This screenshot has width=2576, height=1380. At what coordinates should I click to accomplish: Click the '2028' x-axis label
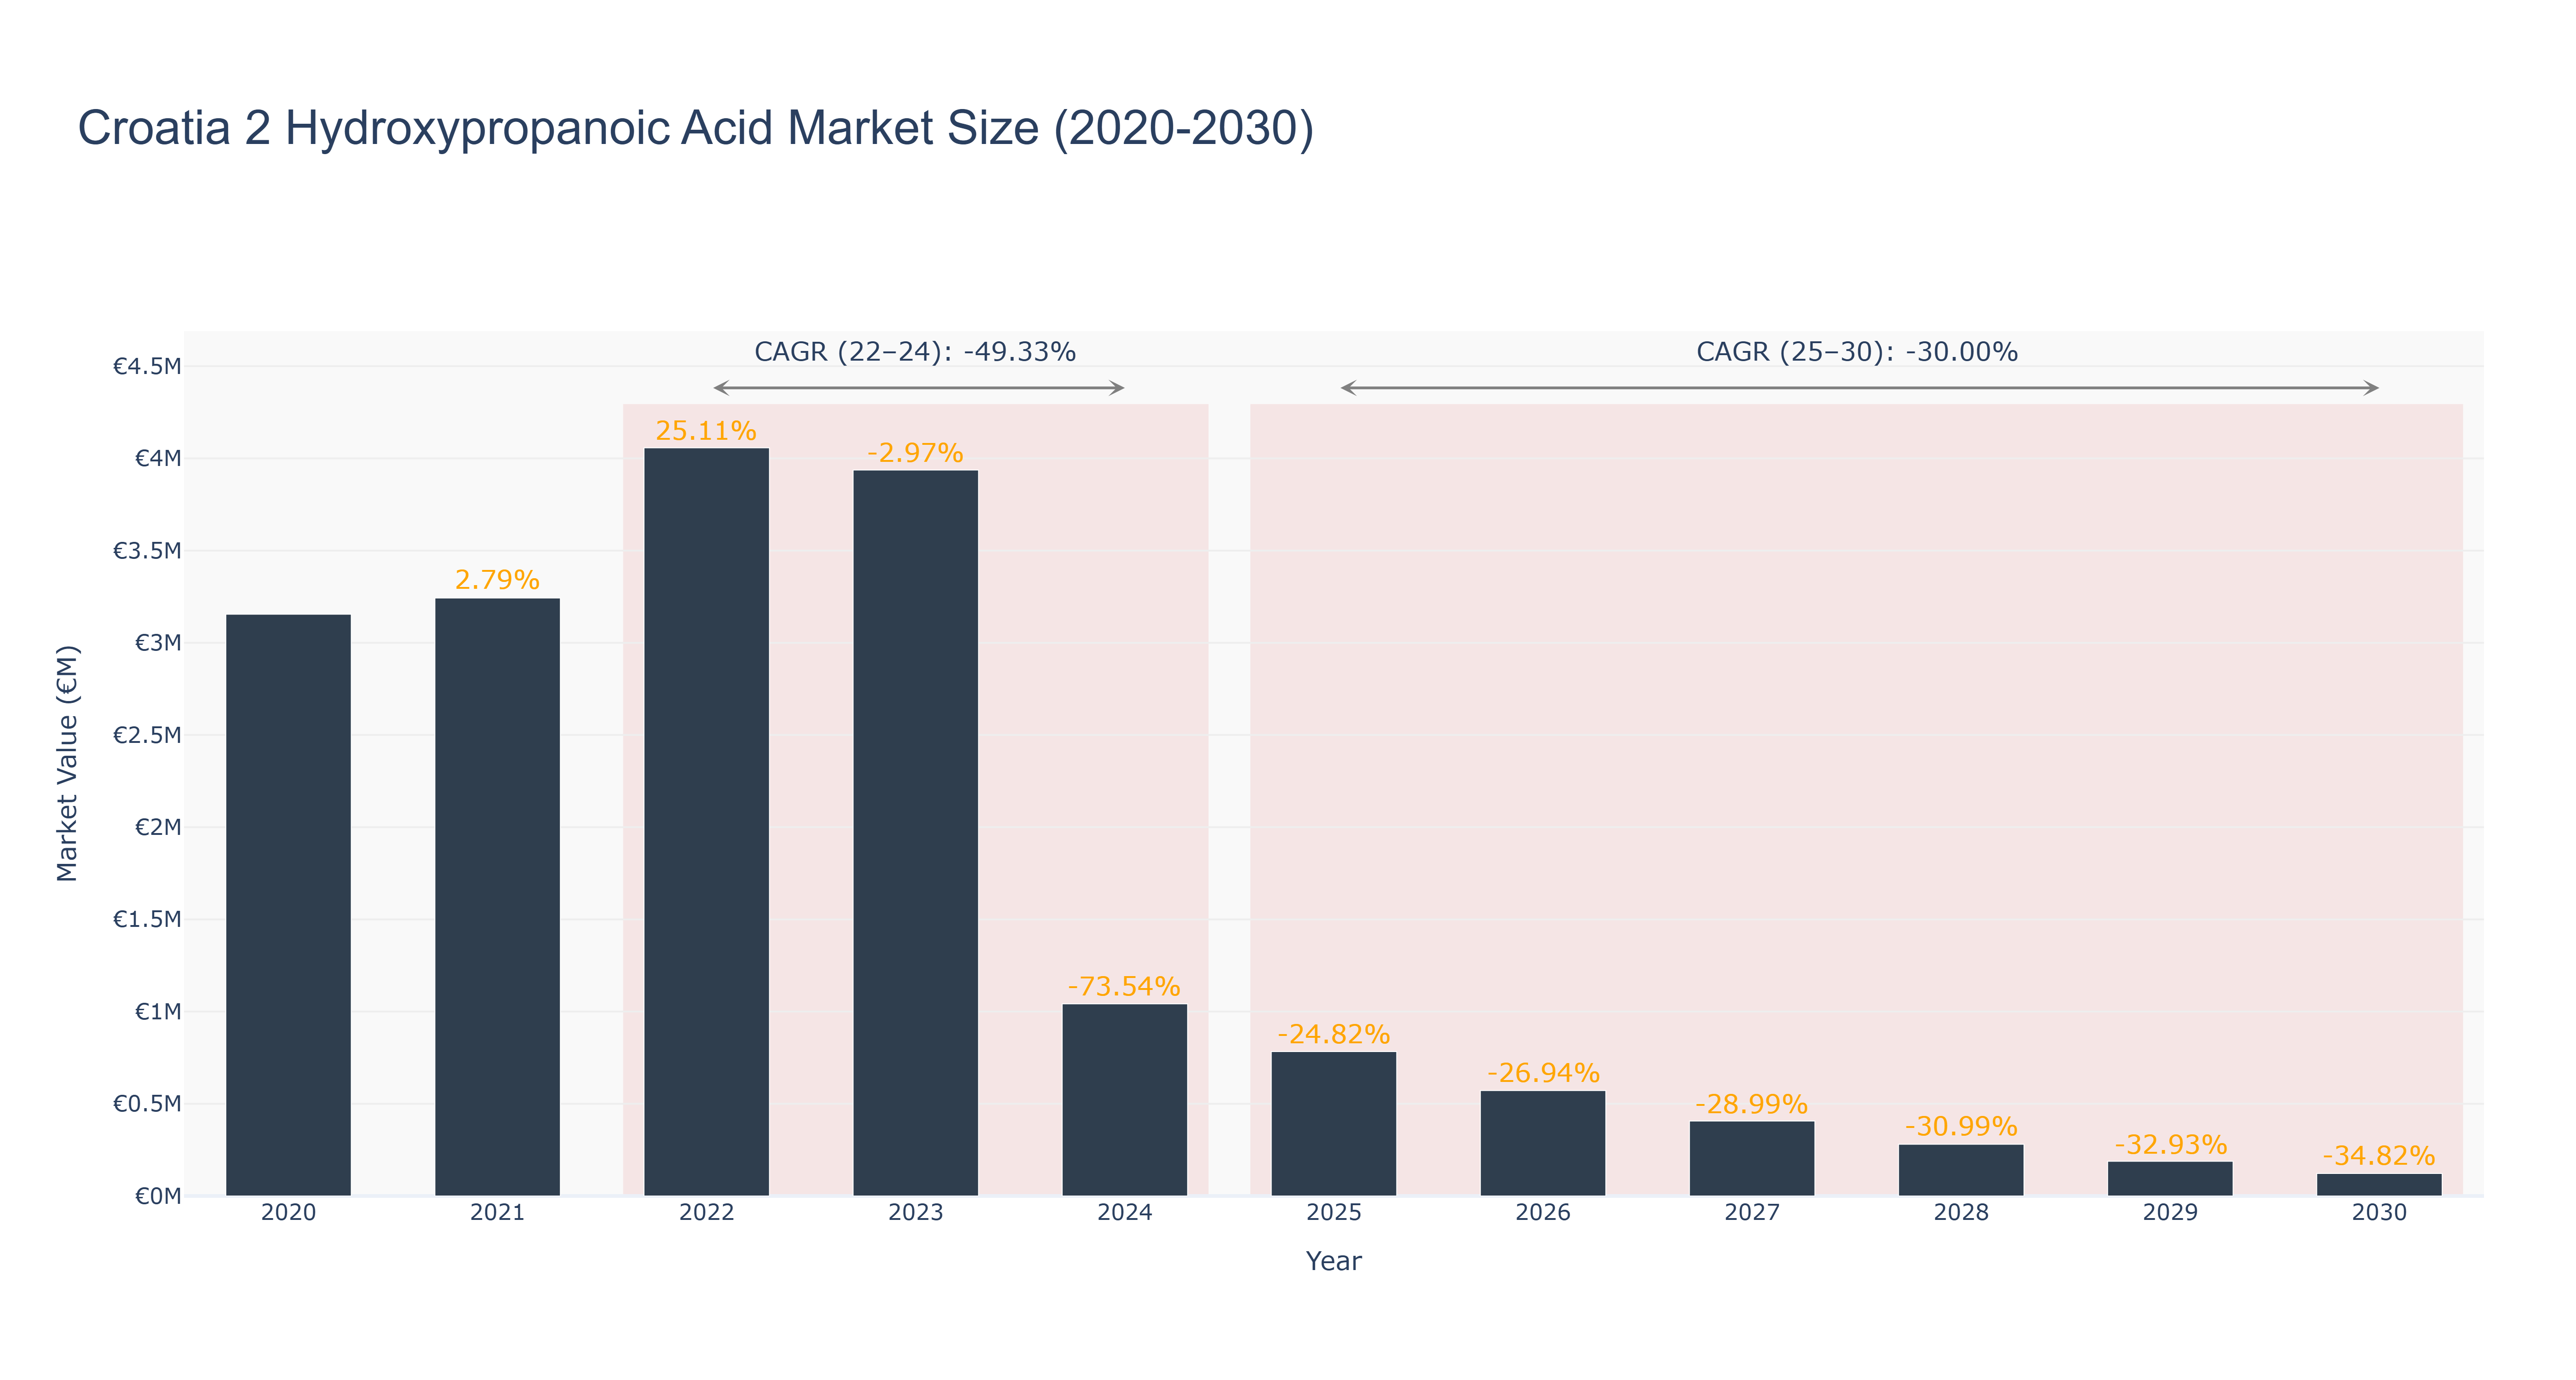pyautogui.click(x=1960, y=1213)
